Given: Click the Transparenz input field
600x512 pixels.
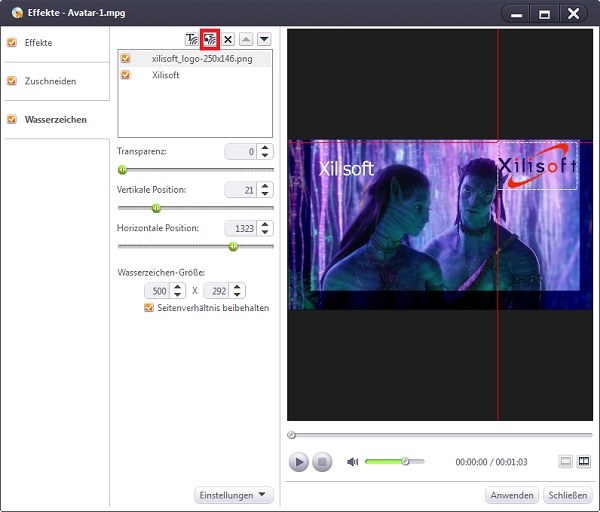Looking at the screenshot, I should [241, 152].
